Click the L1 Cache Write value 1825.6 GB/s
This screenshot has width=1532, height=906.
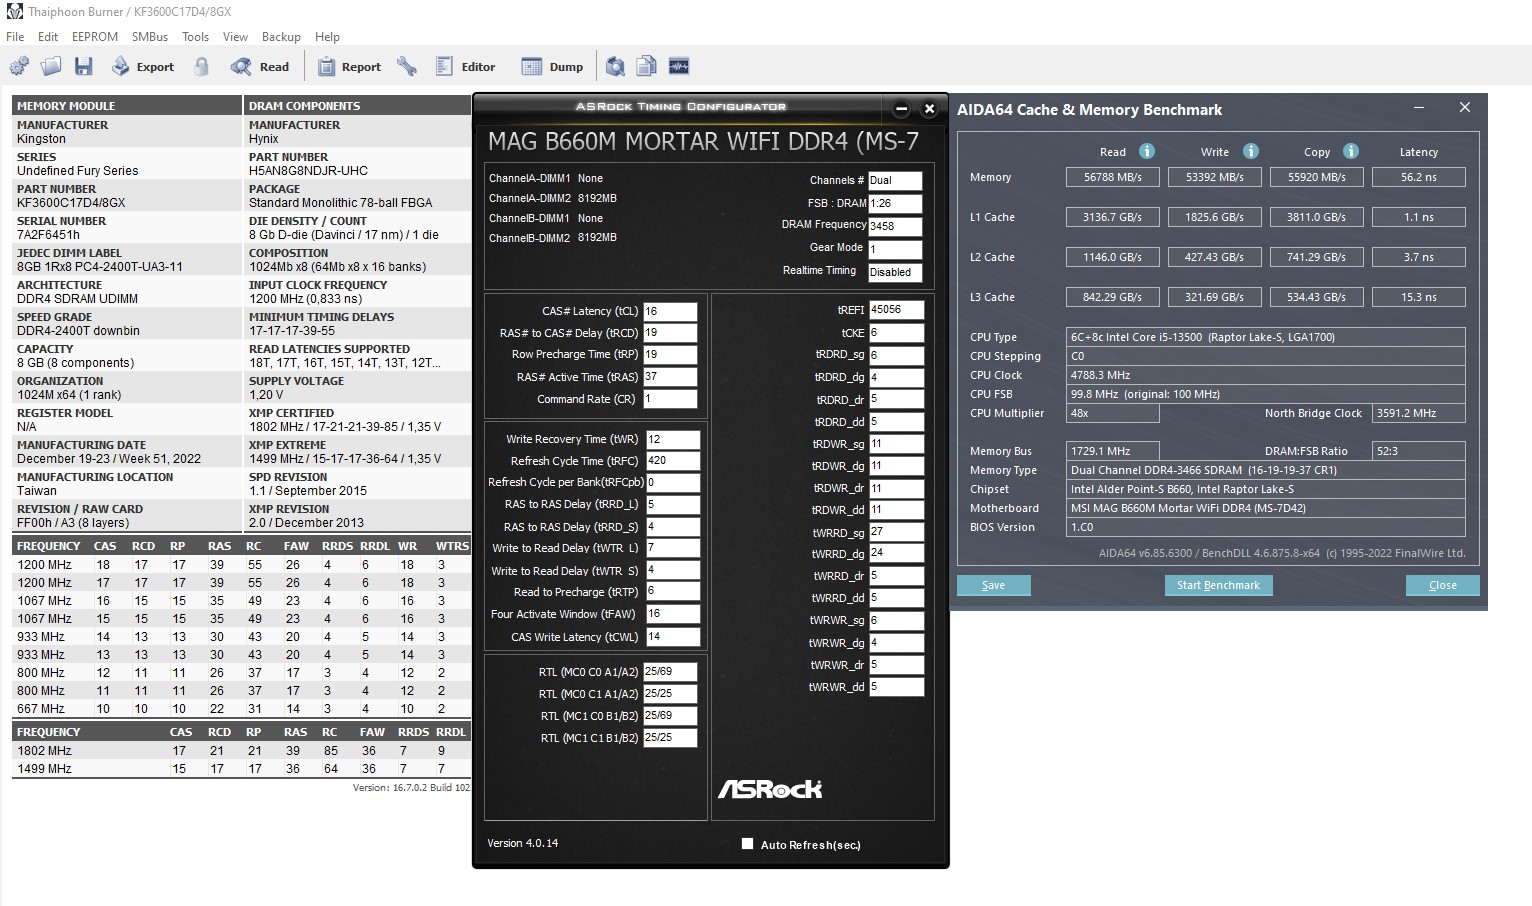pos(1215,217)
